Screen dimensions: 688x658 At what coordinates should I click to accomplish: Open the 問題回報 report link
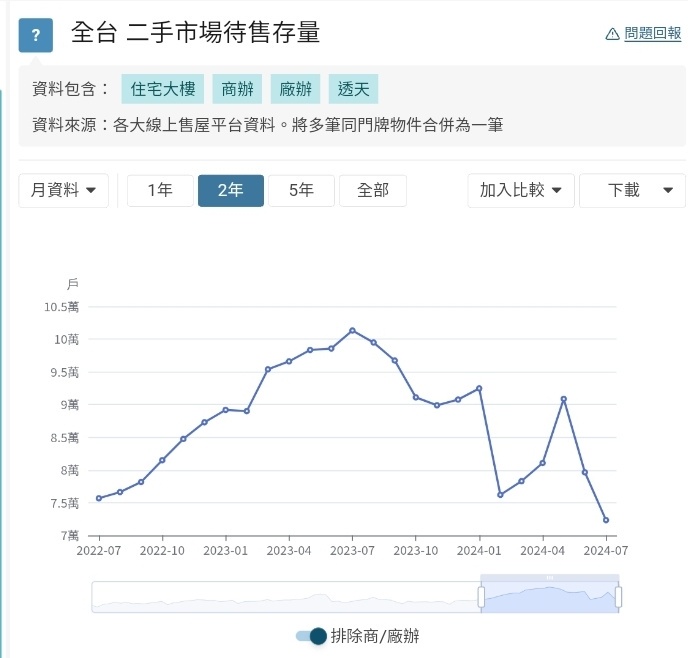point(652,34)
